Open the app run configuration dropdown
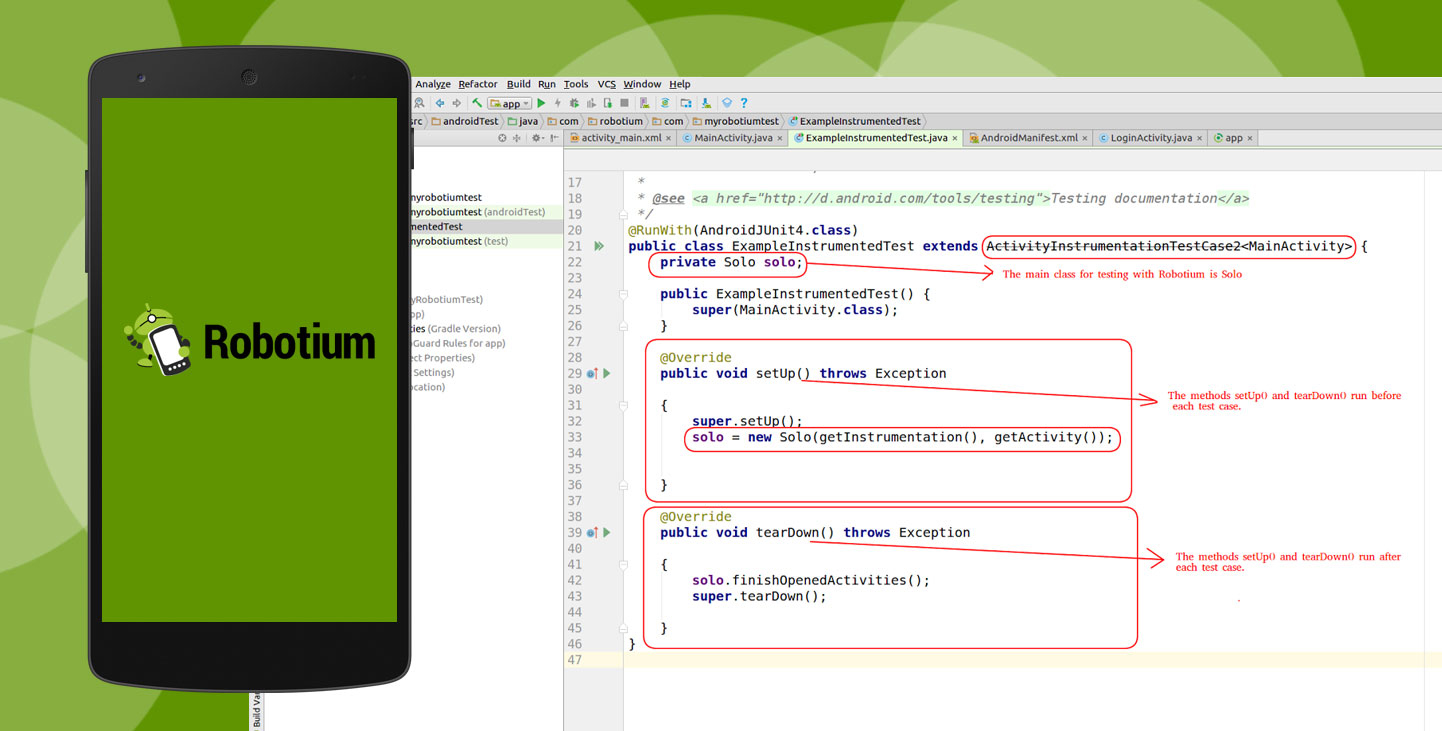This screenshot has width=1442, height=731. (509, 103)
